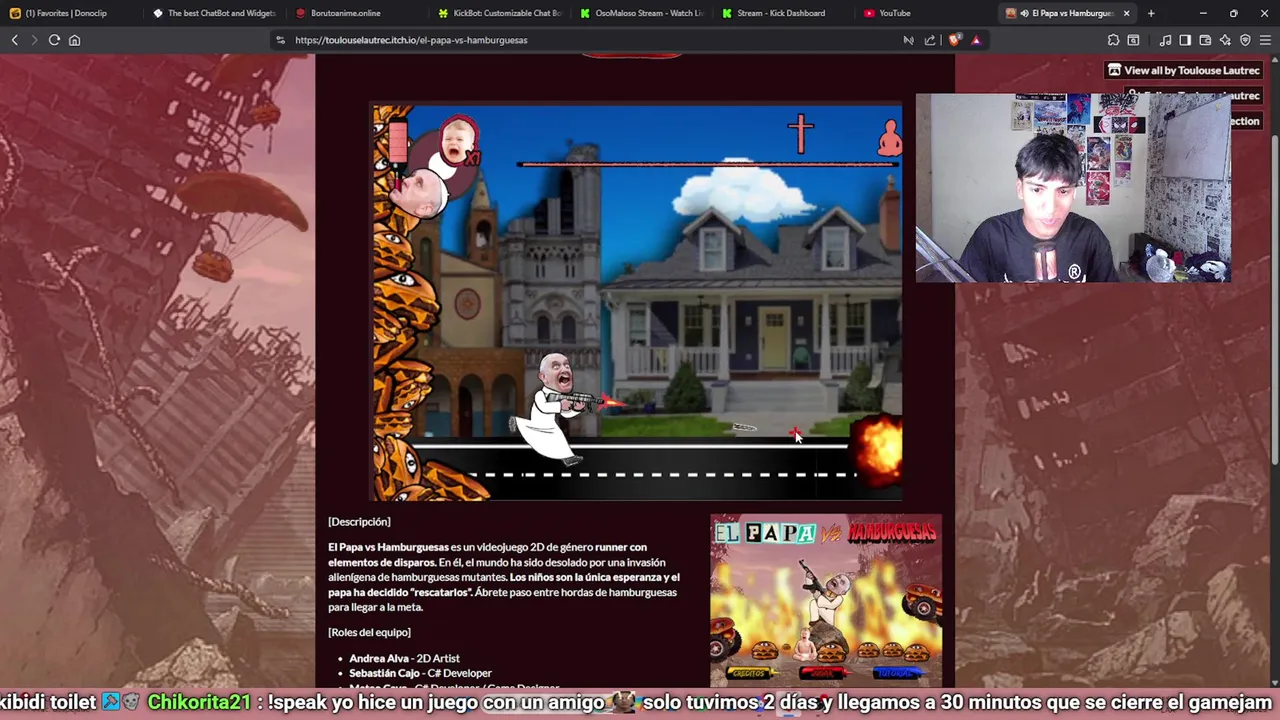Open Brave Rewards triangle icon
1280x720 pixels.
point(976,40)
